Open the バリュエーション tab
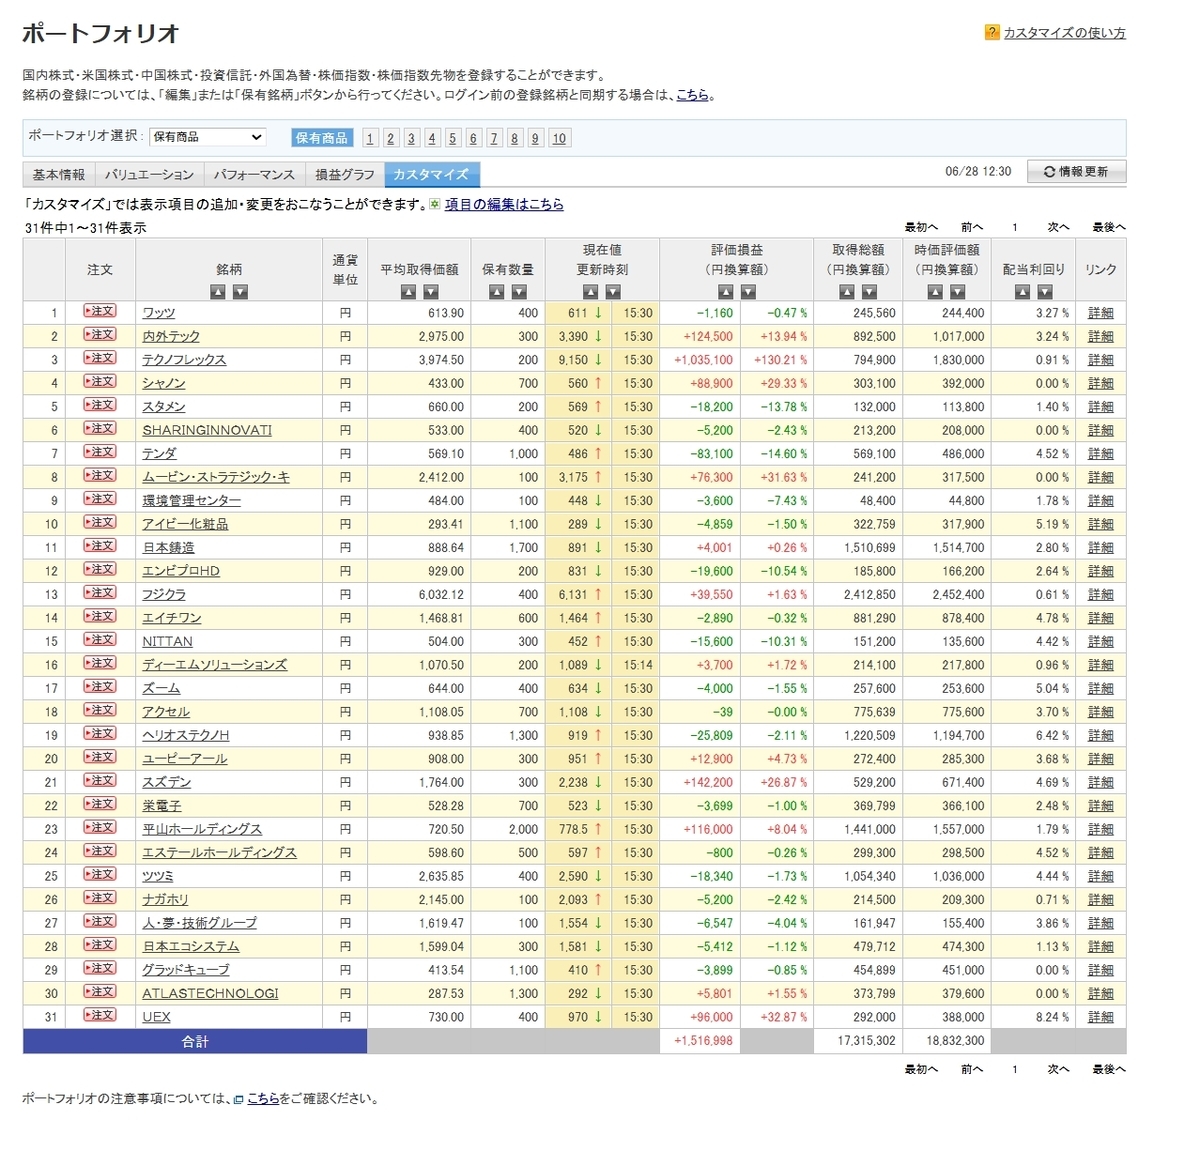1200x1166 pixels. click(150, 174)
